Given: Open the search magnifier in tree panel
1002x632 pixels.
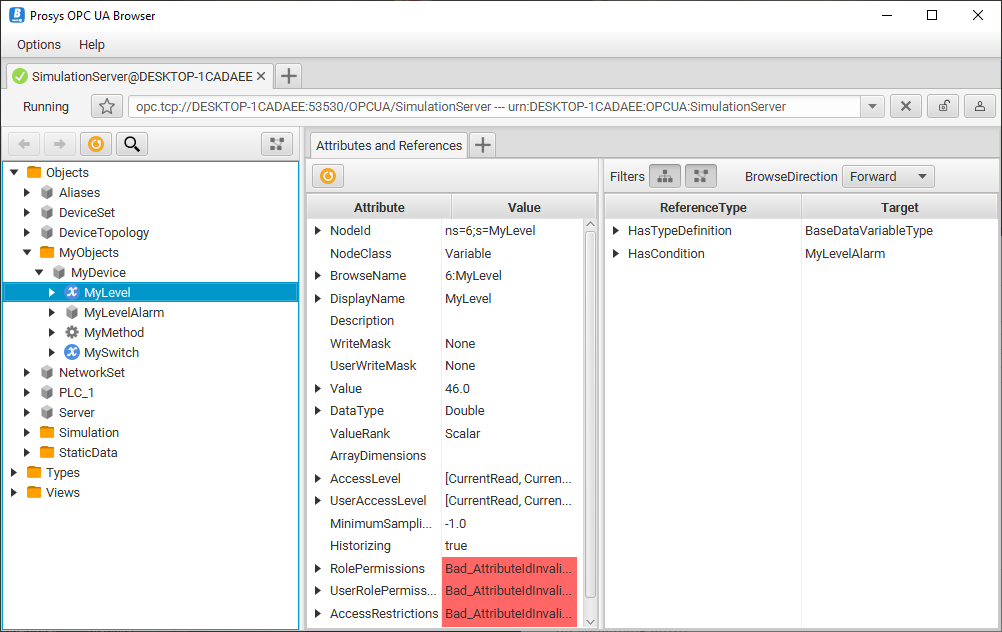Looking at the screenshot, I should [x=131, y=144].
